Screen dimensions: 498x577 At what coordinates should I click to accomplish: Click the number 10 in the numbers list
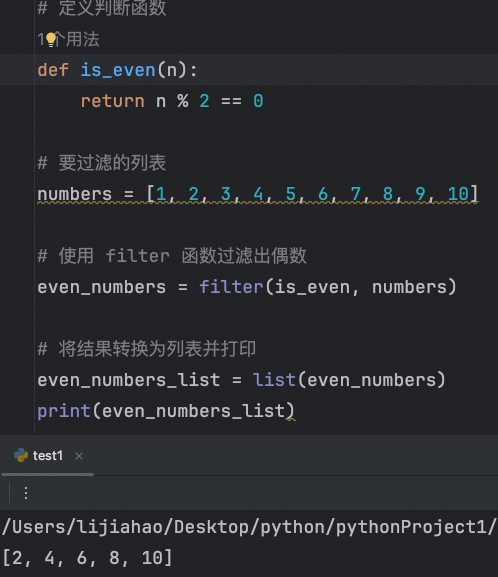click(x=458, y=194)
